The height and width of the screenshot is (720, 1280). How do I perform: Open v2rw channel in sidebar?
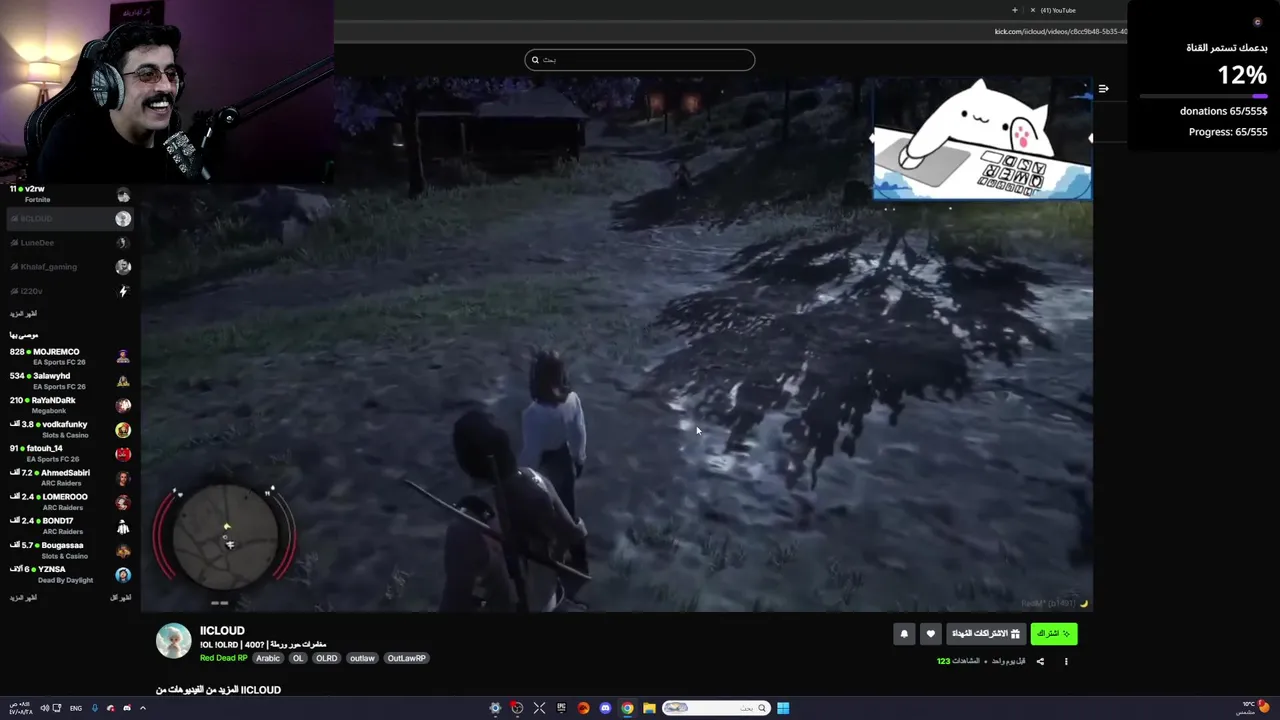pos(70,194)
